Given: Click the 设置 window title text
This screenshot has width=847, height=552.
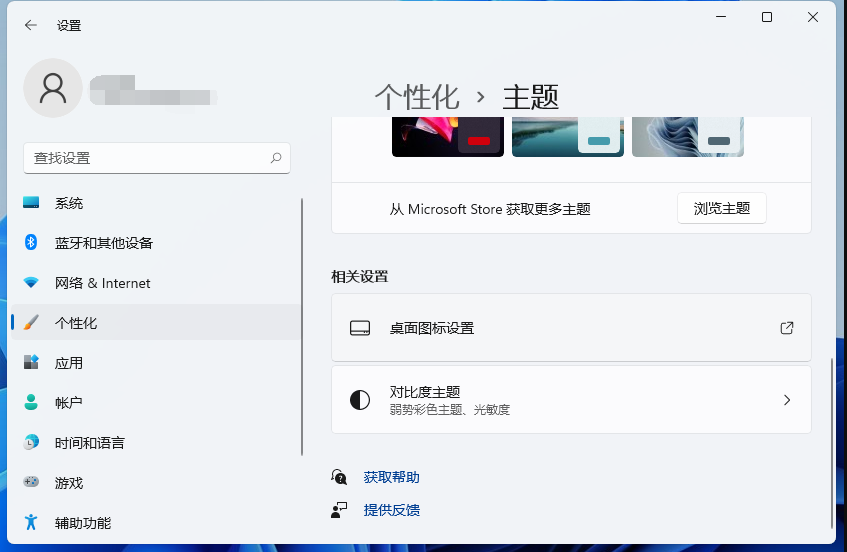Looking at the screenshot, I should (69, 25).
